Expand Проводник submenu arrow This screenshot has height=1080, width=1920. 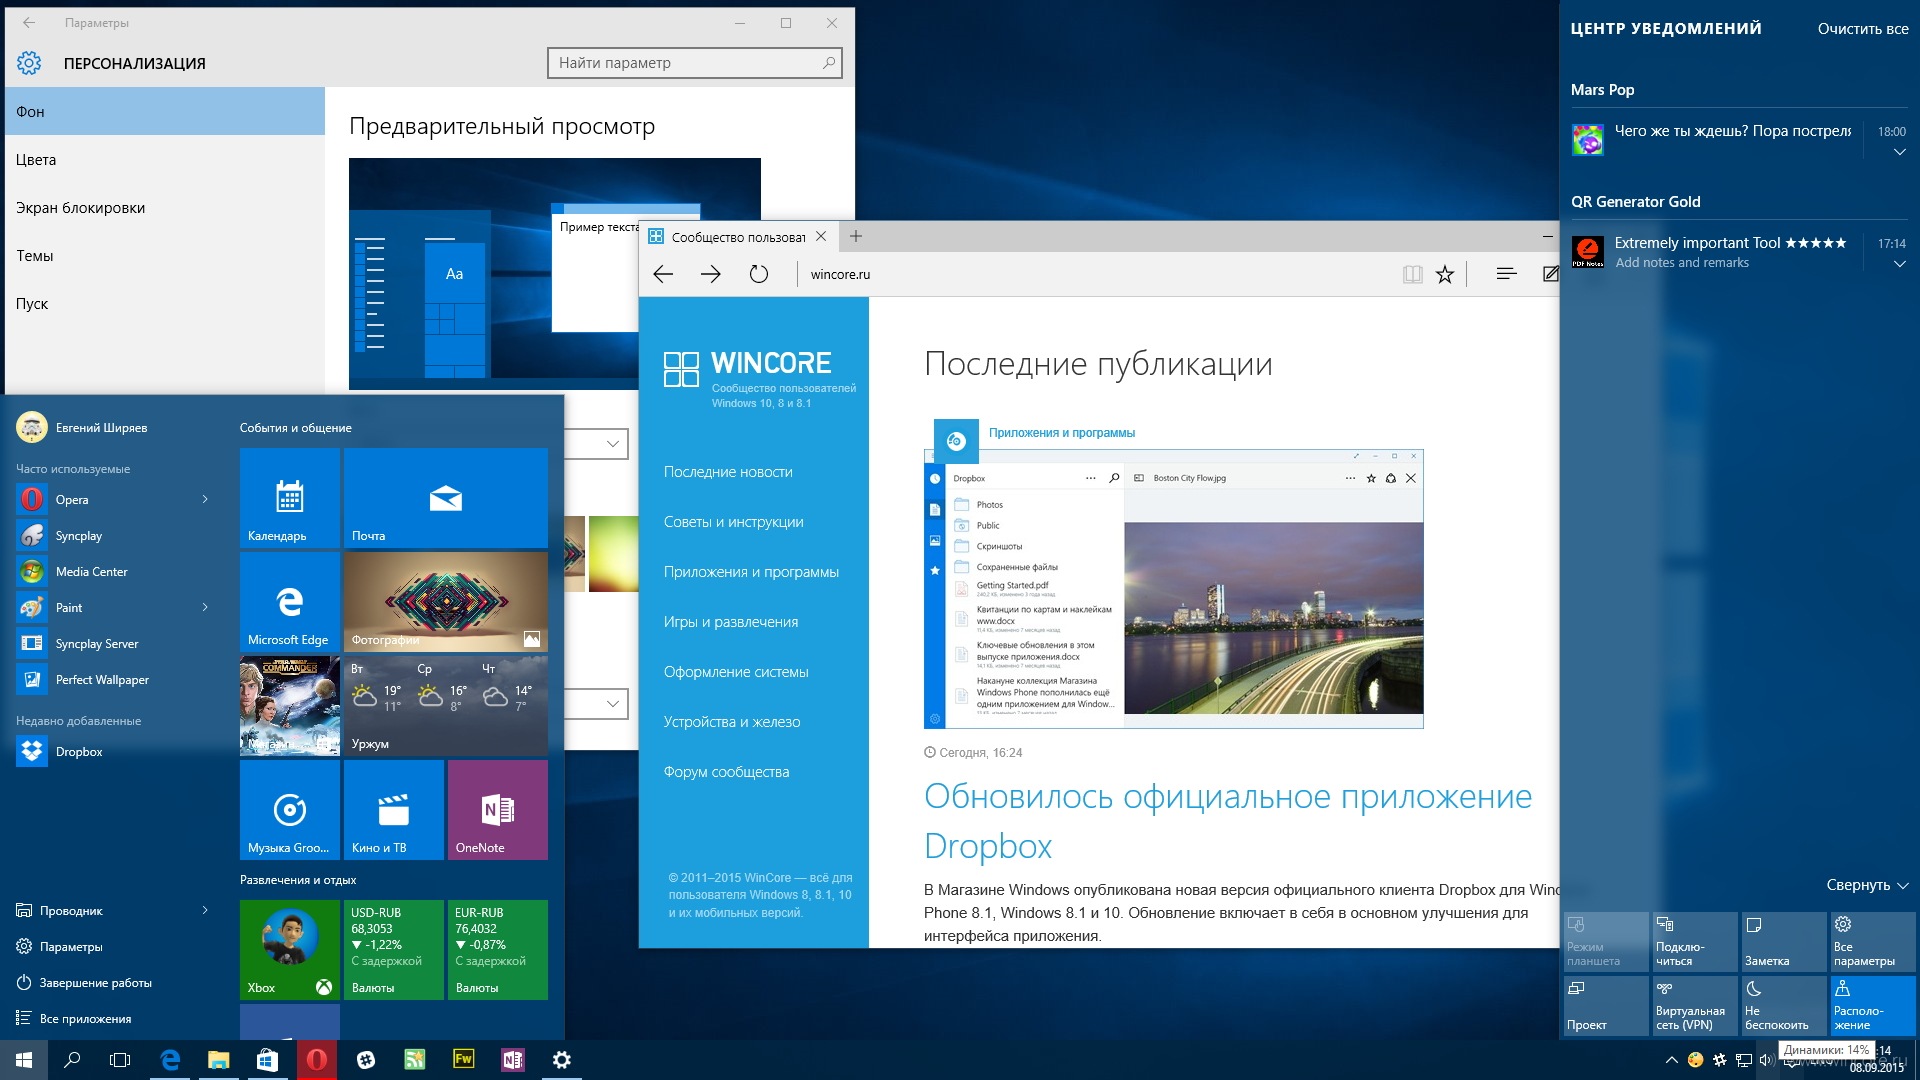(205, 910)
